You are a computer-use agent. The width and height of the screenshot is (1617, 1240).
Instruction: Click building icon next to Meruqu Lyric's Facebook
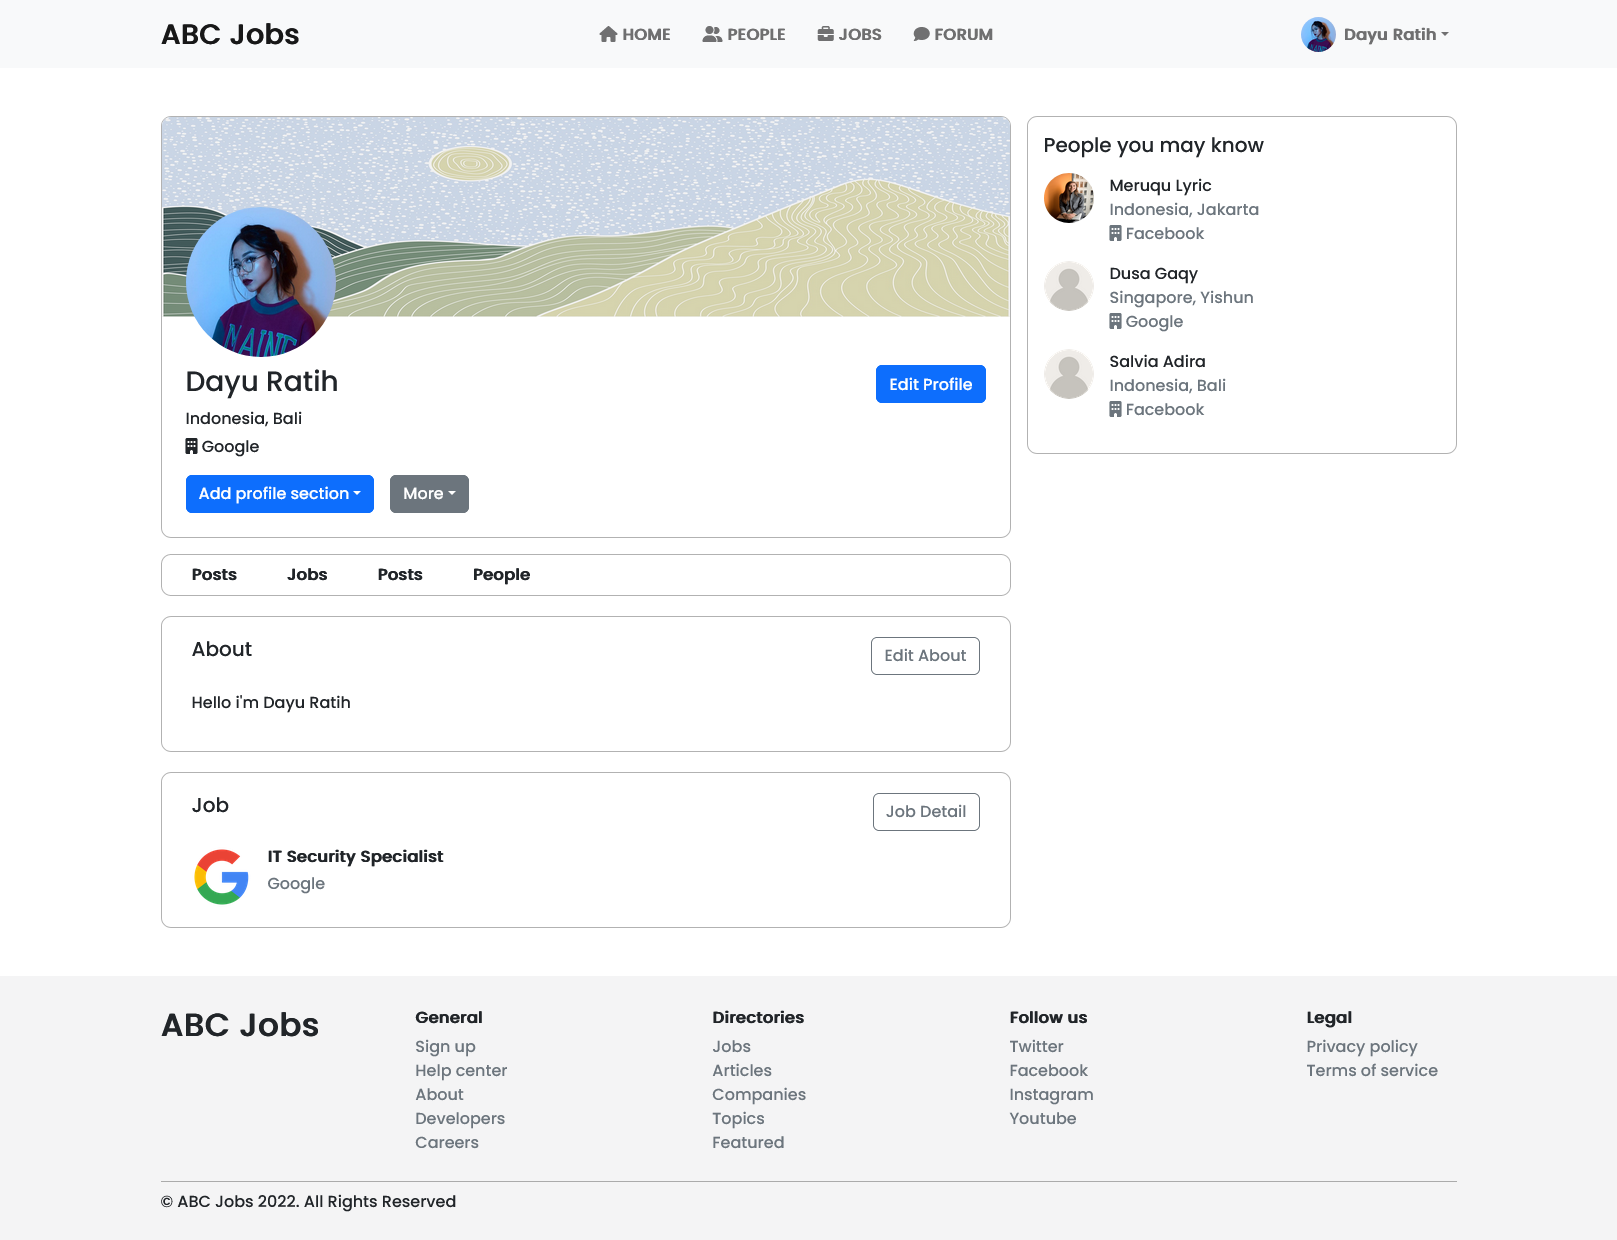[x=1115, y=233]
